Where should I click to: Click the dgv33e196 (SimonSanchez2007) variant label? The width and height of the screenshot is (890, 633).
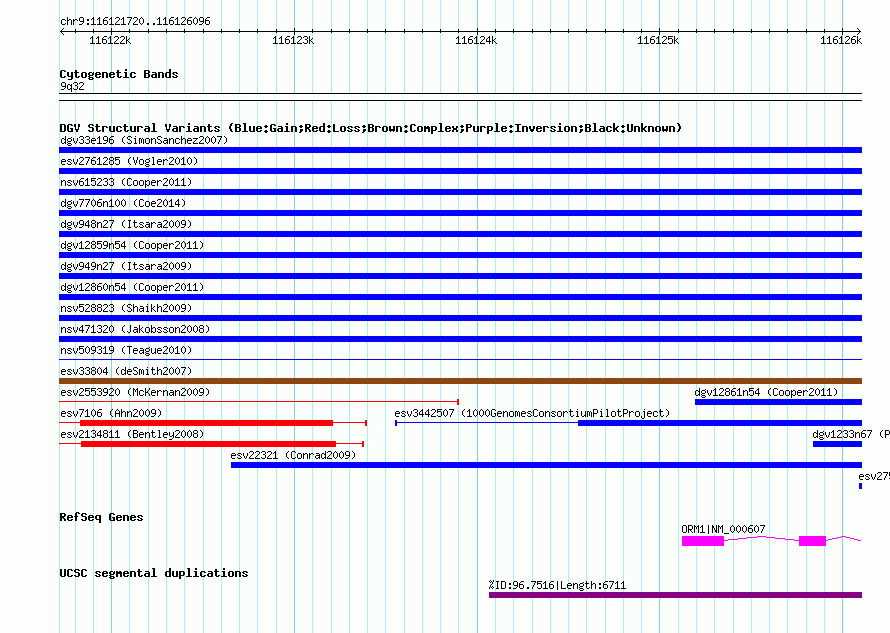[x=144, y=140]
